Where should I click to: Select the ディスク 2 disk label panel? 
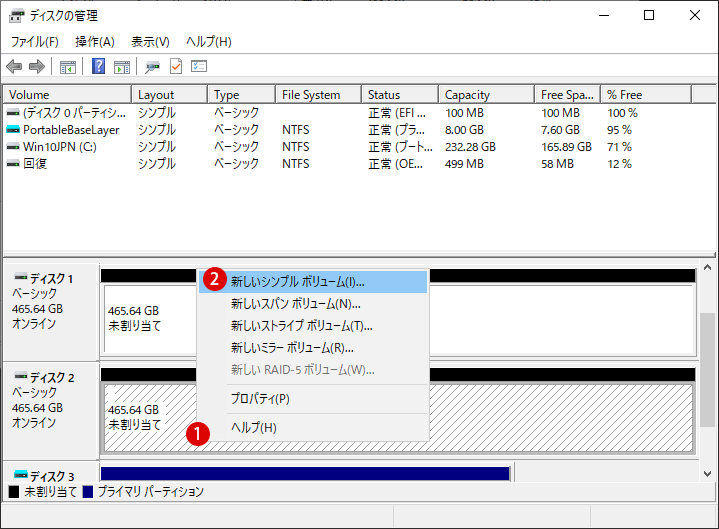pos(51,411)
